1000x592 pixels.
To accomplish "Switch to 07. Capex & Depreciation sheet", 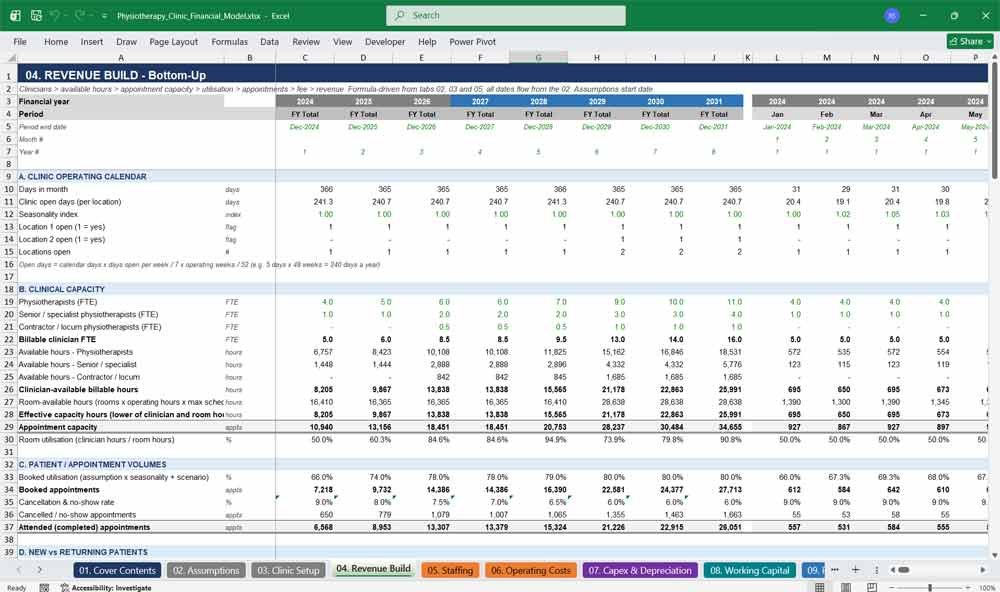I will (640, 570).
